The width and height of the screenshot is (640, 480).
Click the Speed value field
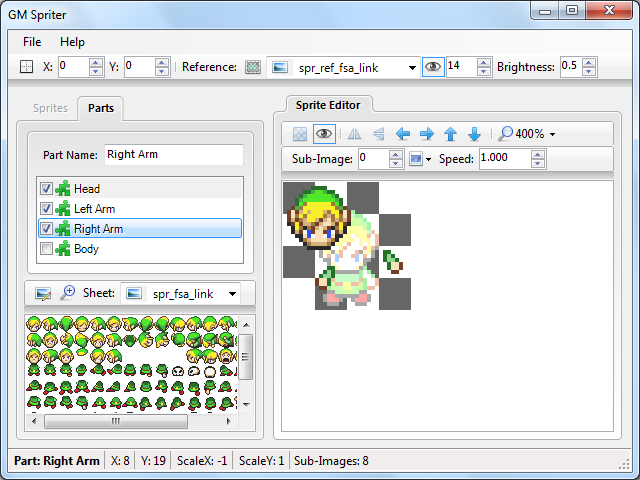[505, 159]
